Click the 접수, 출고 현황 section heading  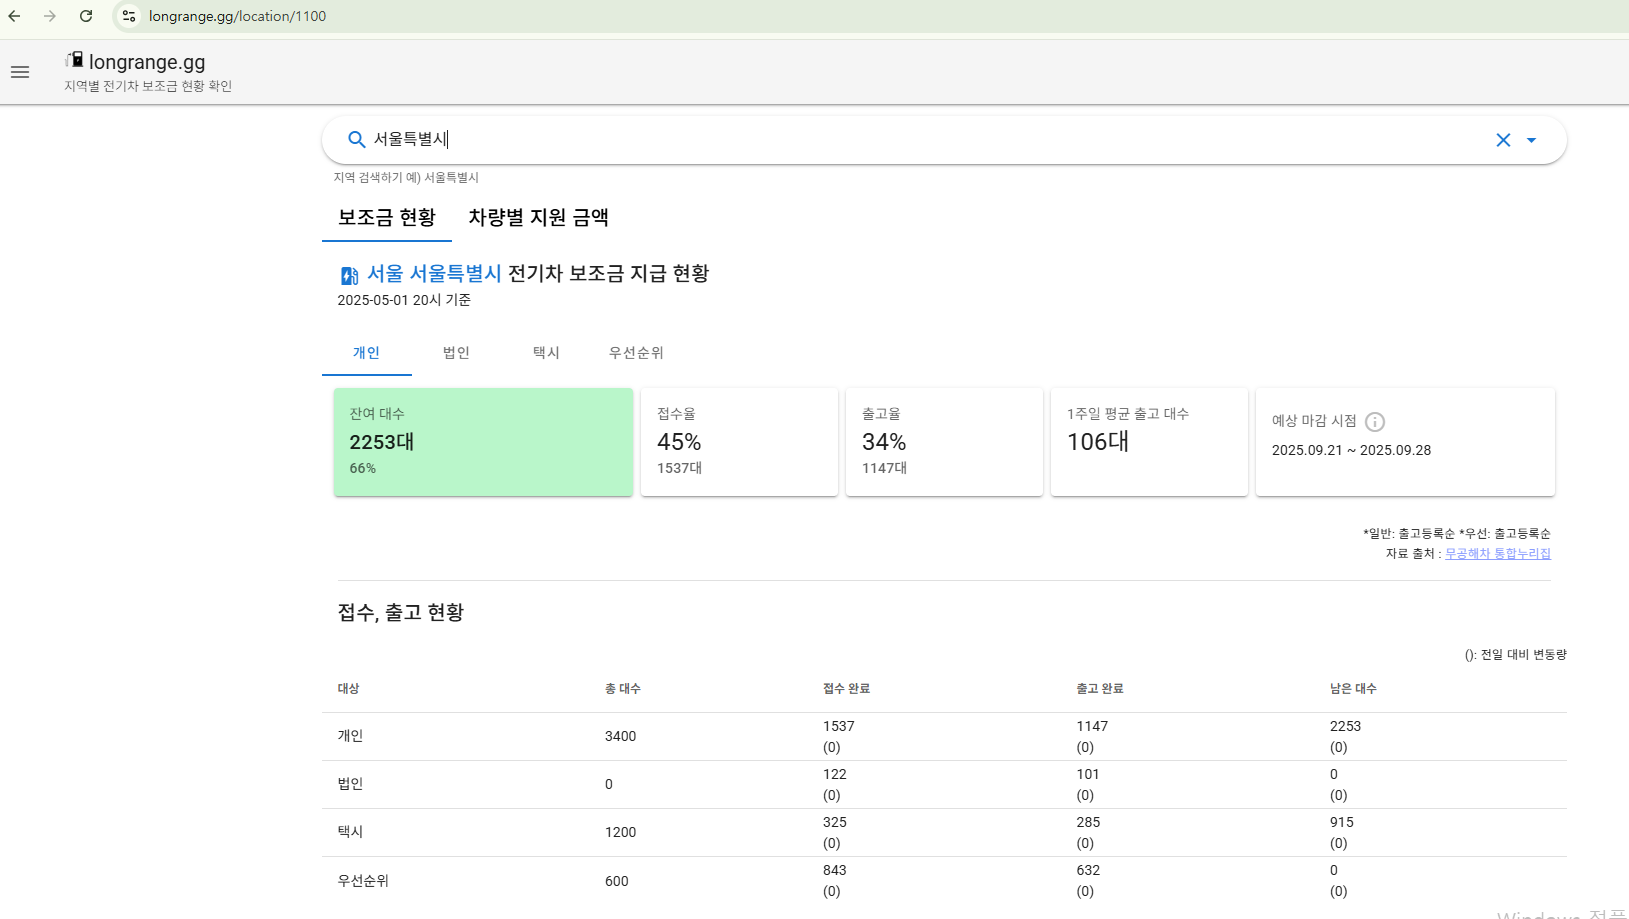click(x=401, y=612)
